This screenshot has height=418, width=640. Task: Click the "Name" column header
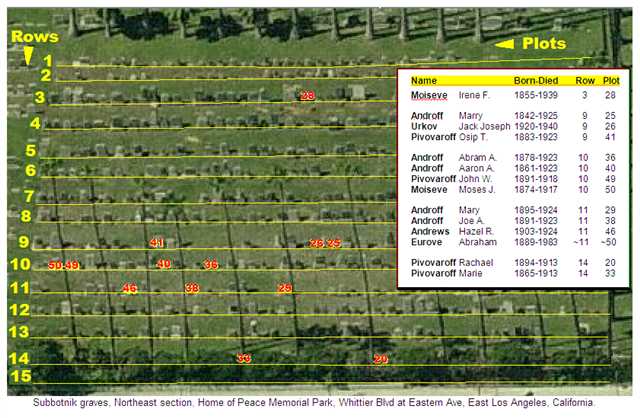(424, 80)
